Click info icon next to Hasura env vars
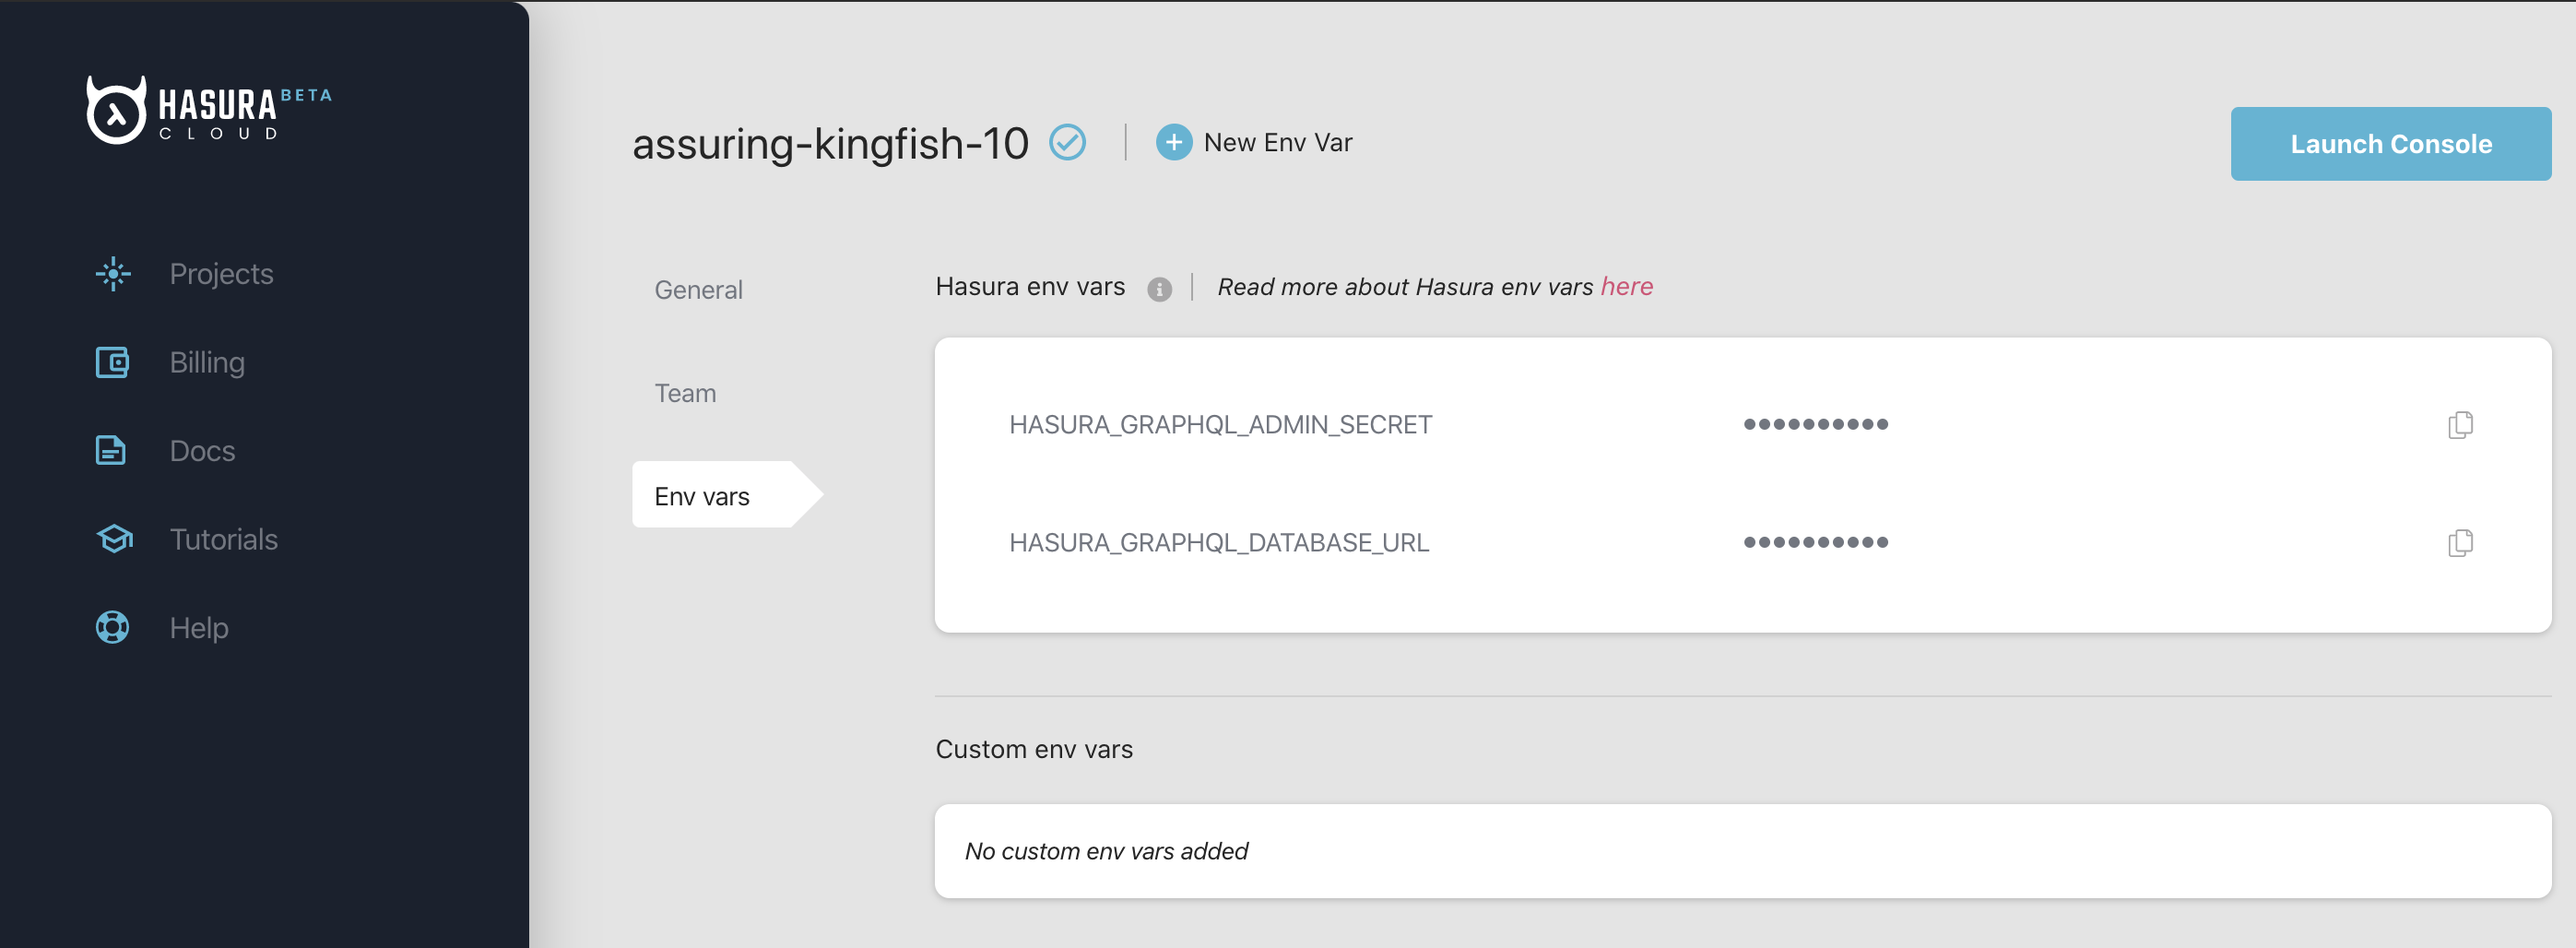Image resolution: width=2576 pixels, height=948 pixels. tap(1159, 289)
